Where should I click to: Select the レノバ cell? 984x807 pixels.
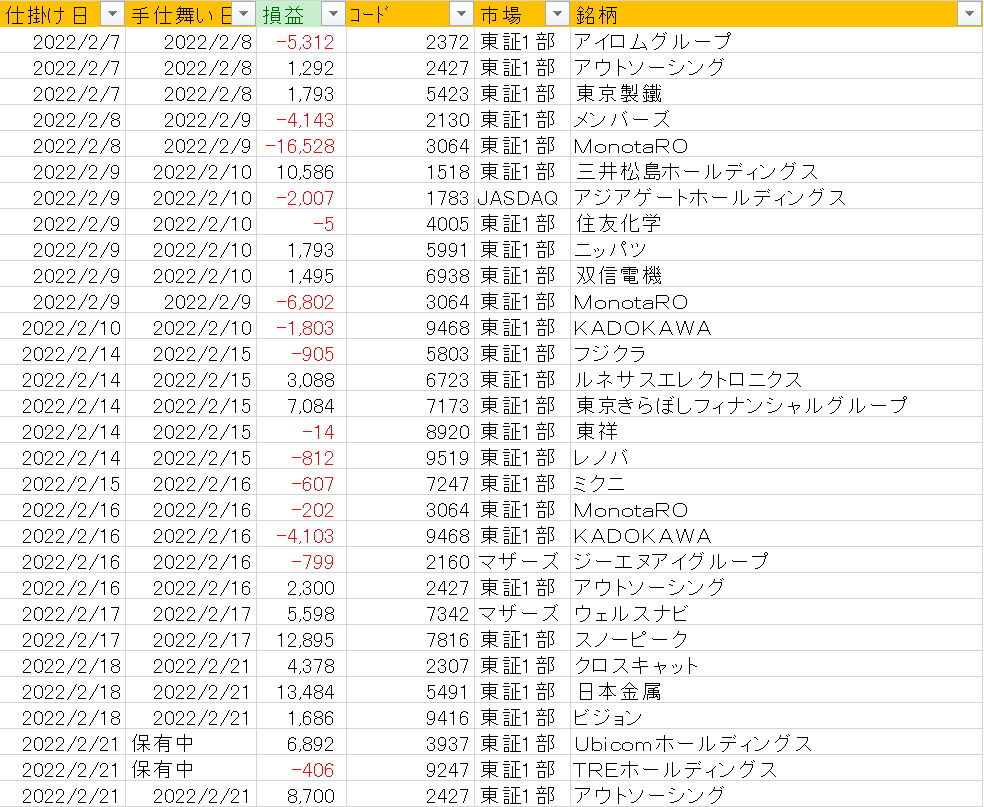[777, 457]
